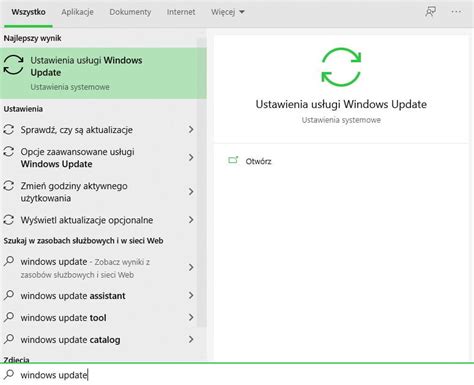This screenshot has height=385, width=474.
Task: Click Ustawienia systemowe subtitle in preview pane
Action: (x=341, y=120)
